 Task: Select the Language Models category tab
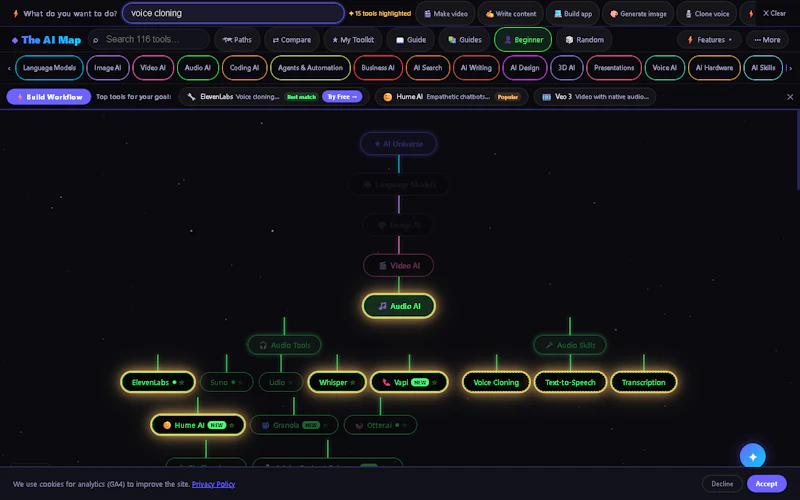click(x=49, y=68)
